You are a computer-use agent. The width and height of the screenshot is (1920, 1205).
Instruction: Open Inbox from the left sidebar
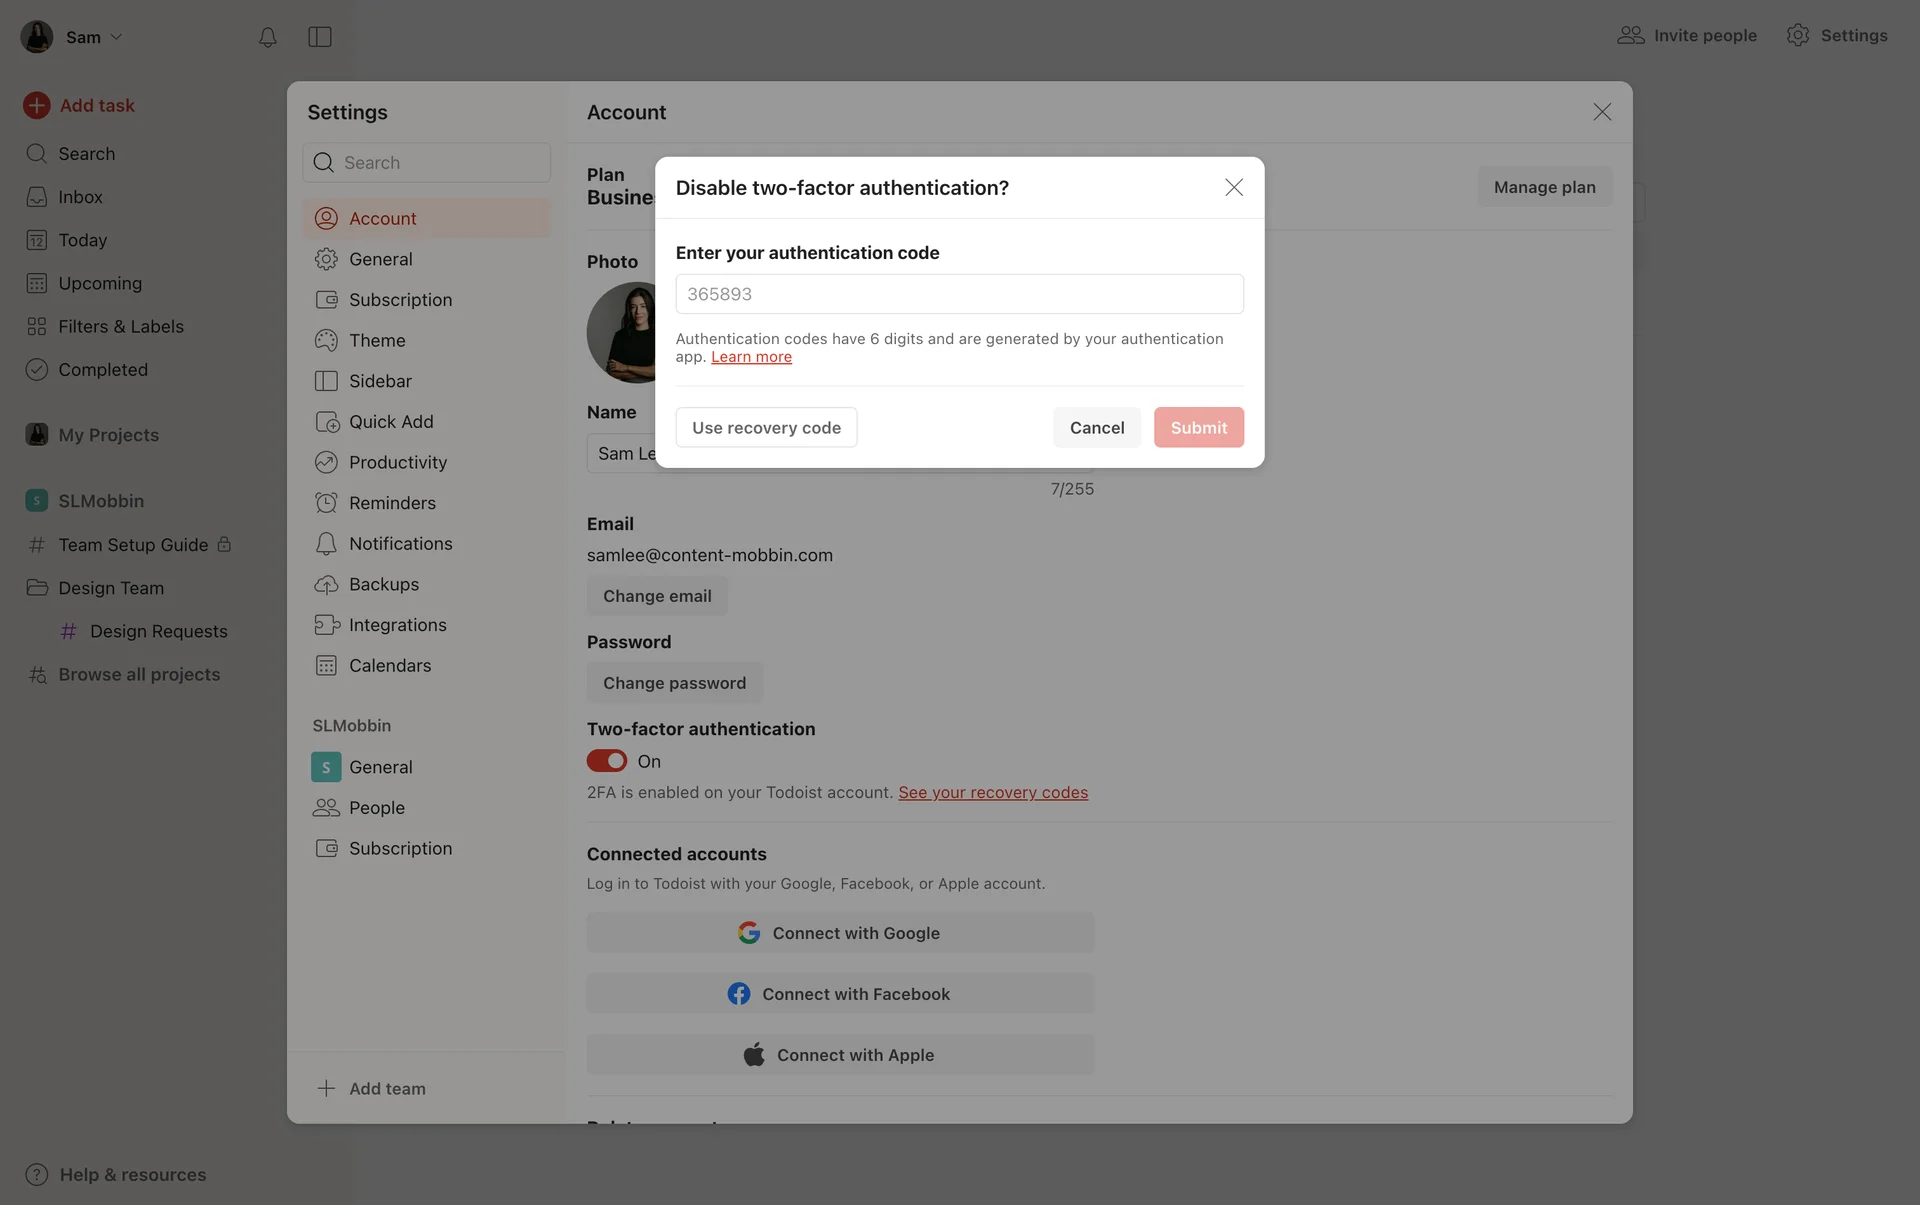point(80,197)
